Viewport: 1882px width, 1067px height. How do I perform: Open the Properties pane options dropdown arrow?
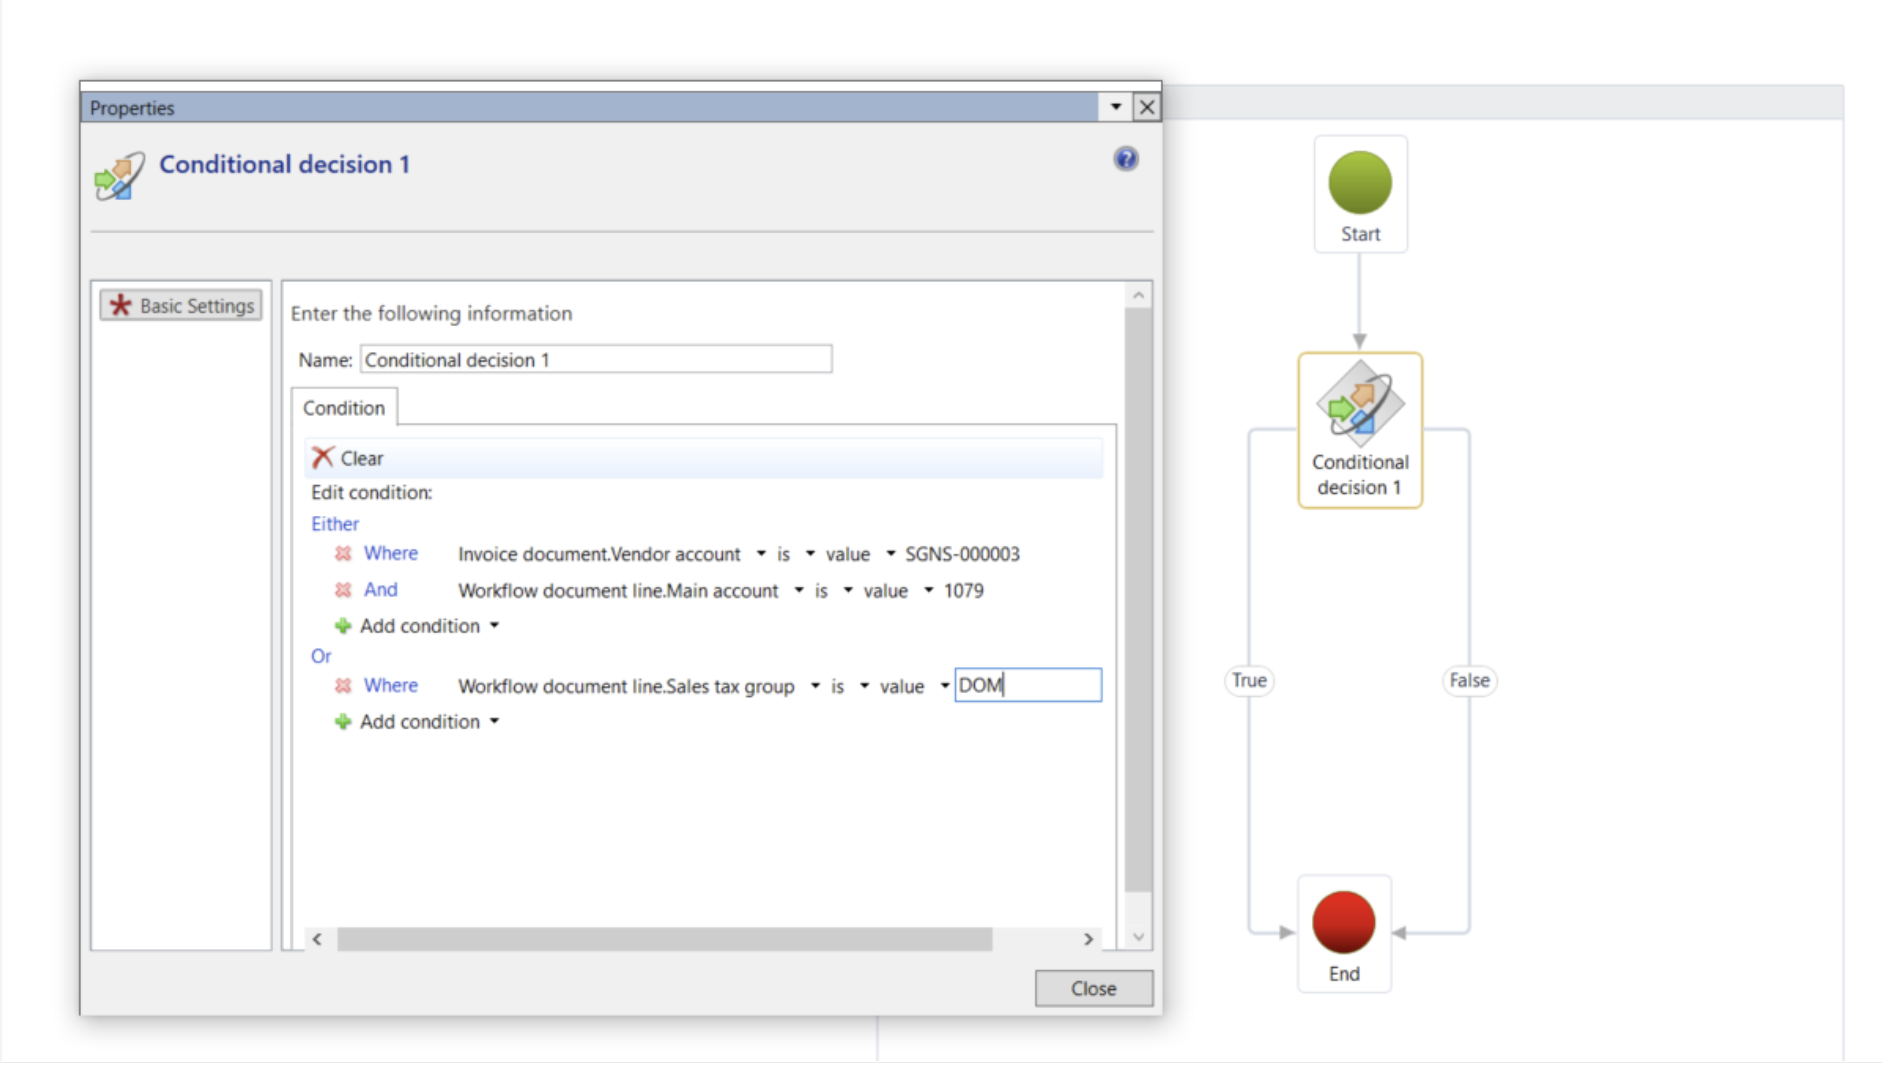pyautogui.click(x=1115, y=107)
